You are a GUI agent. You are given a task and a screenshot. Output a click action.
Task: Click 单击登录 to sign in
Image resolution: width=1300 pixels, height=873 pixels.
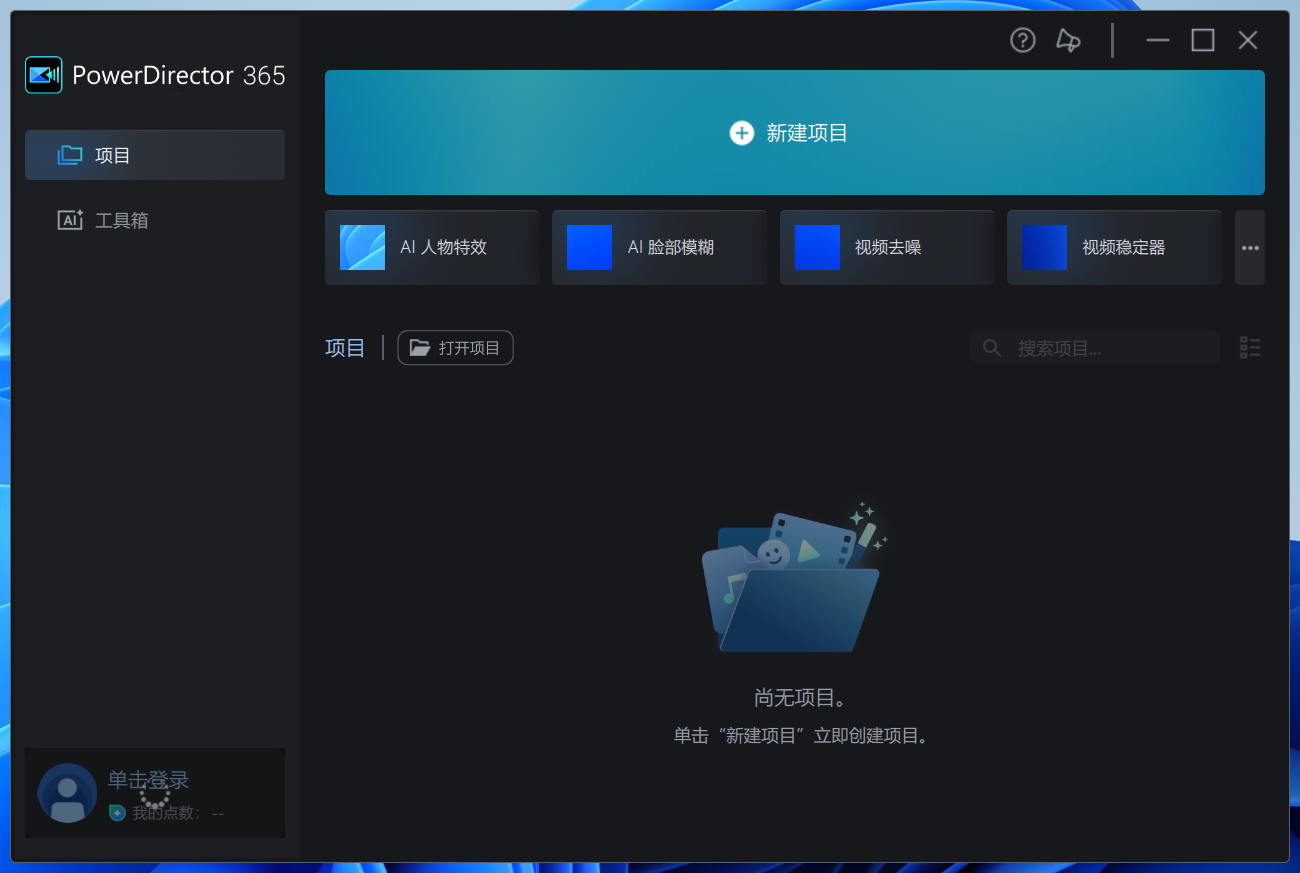tap(148, 780)
